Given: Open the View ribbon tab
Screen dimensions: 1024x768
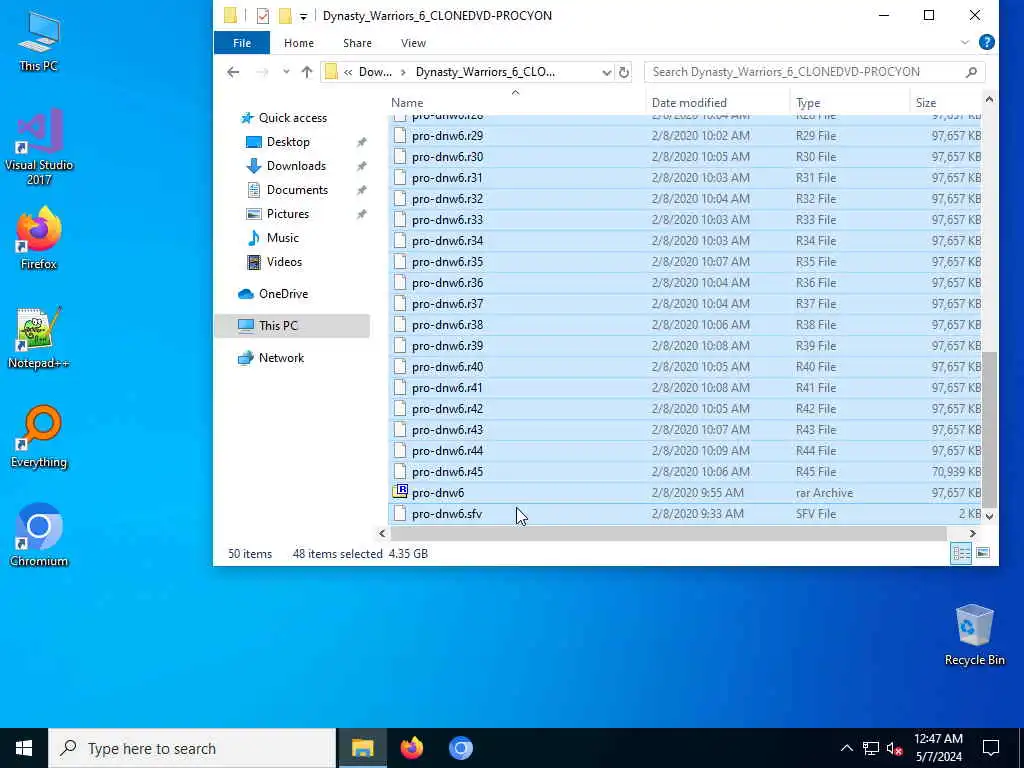Looking at the screenshot, I should point(413,42).
